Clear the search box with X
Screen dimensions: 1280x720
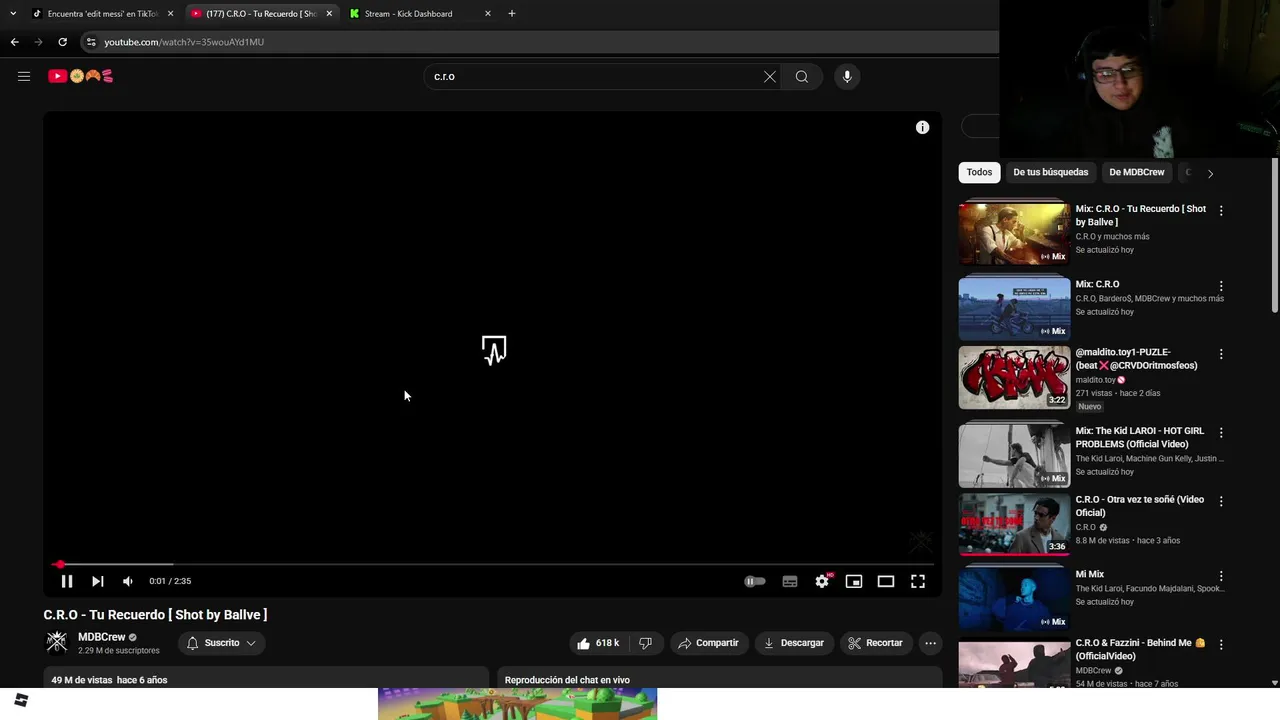tap(770, 76)
